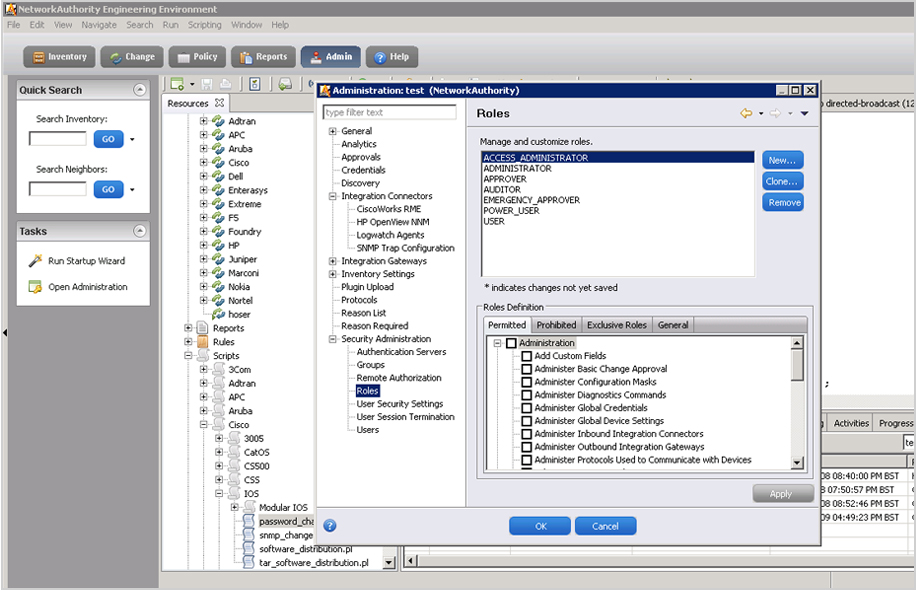Click the floppy disk Save icon
Screen dimensions: 916x590
[x=207, y=84]
